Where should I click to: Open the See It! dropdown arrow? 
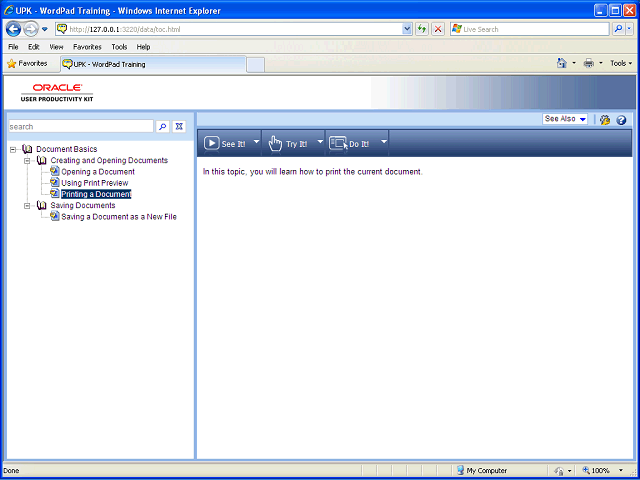[x=256, y=142]
